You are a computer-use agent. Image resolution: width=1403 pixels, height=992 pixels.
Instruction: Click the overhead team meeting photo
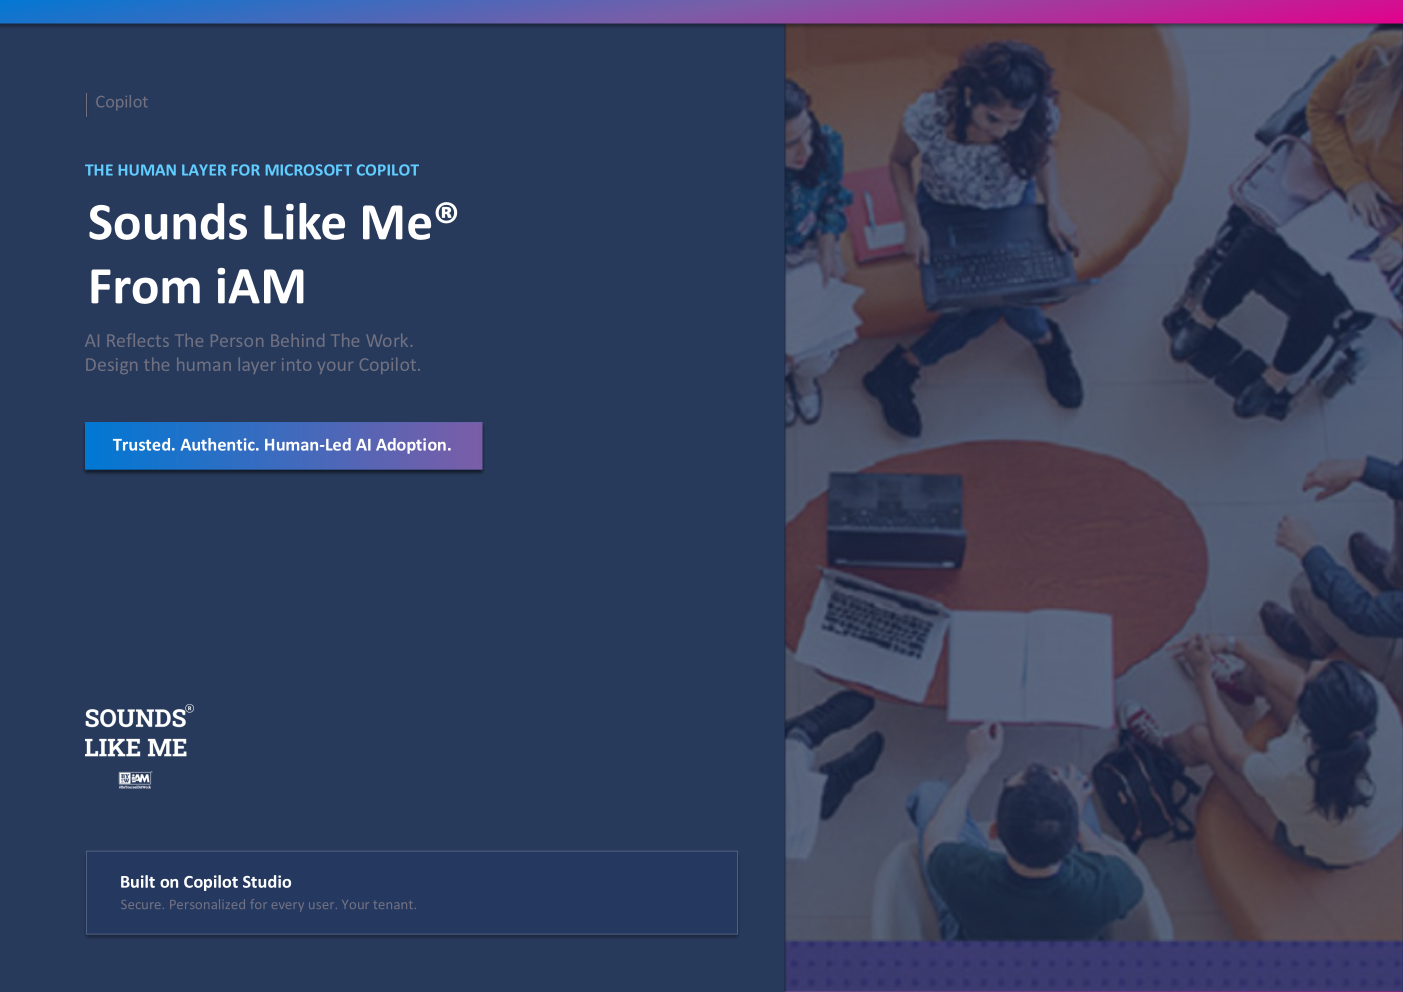coord(1094,482)
